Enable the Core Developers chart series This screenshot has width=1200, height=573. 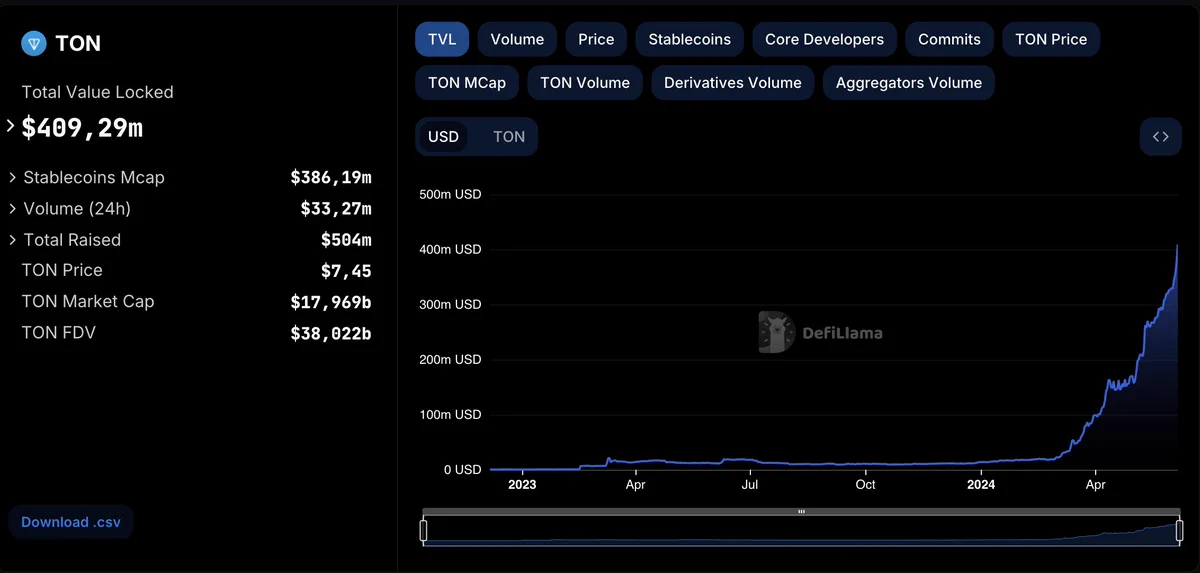point(824,39)
